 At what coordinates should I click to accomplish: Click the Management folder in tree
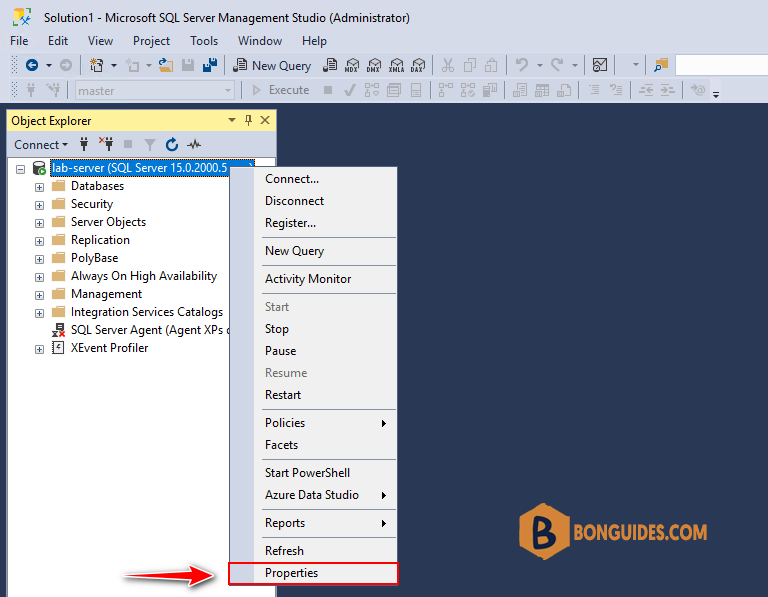coord(106,294)
